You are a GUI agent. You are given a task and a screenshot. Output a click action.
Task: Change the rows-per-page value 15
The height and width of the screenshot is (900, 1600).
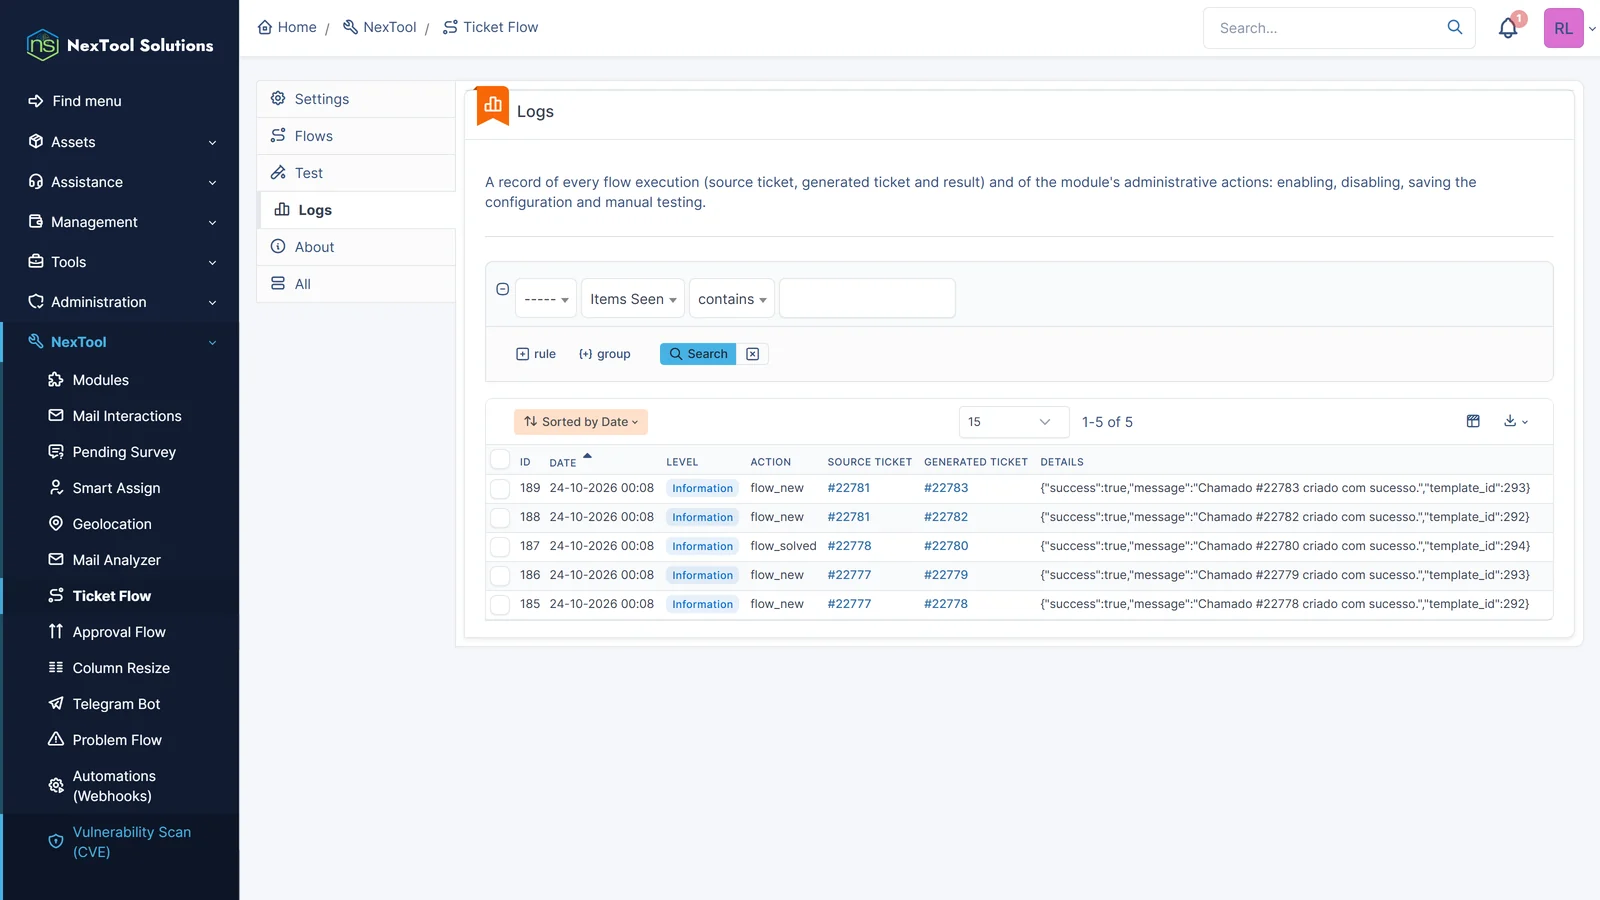1014,422
